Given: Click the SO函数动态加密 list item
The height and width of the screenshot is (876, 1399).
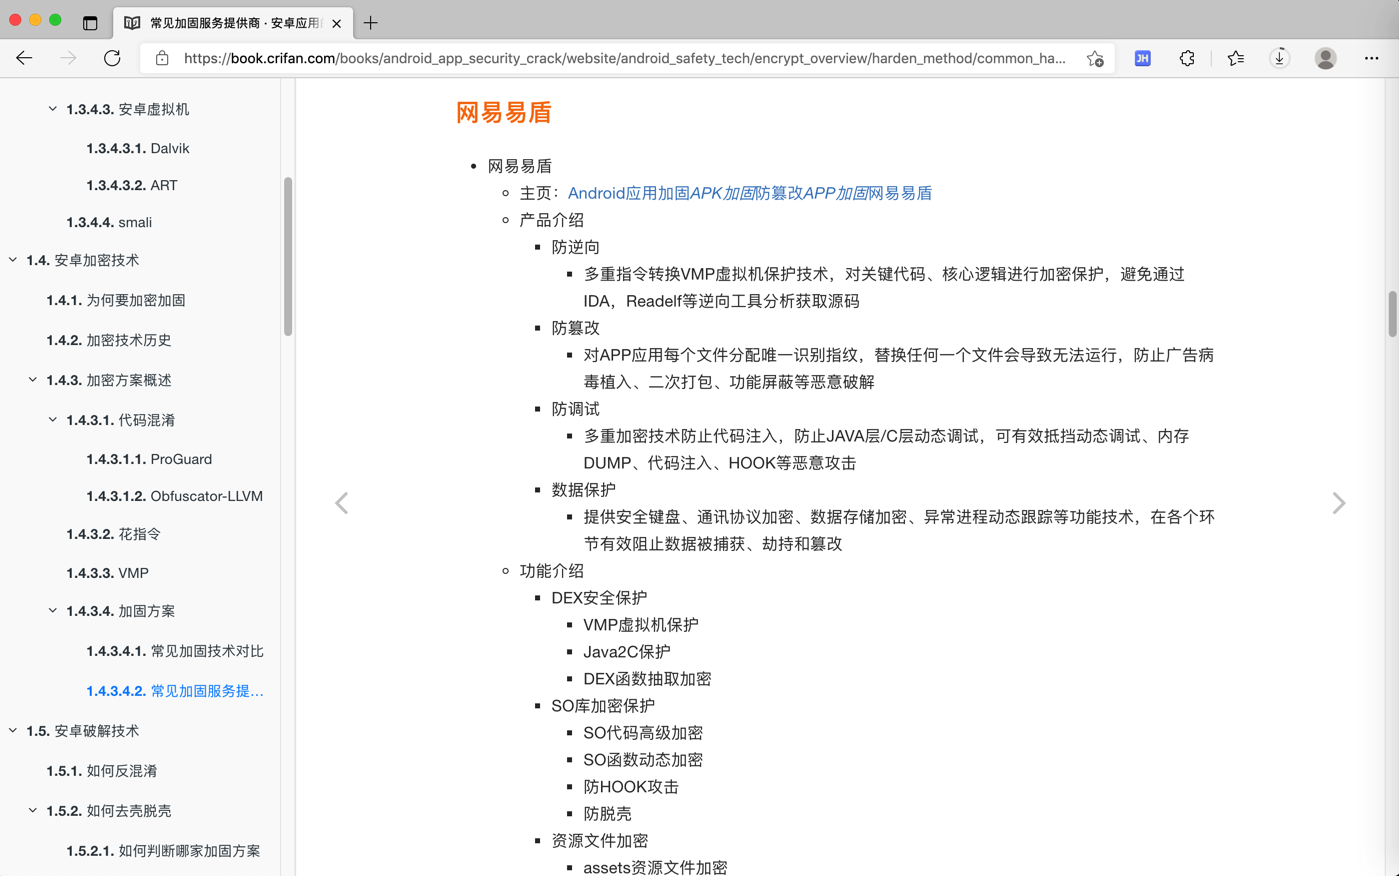Looking at the screenshot, I should tap(643, 760).
